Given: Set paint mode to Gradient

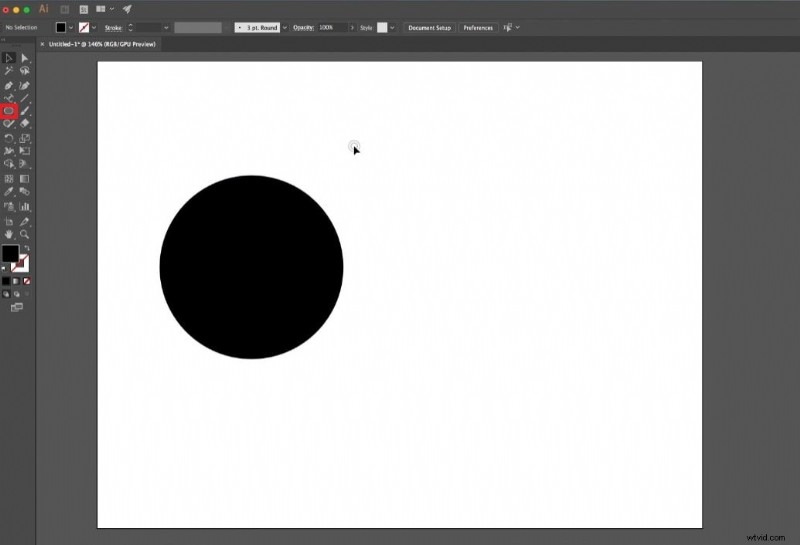Looking at the screenshot, I should 16,281.
